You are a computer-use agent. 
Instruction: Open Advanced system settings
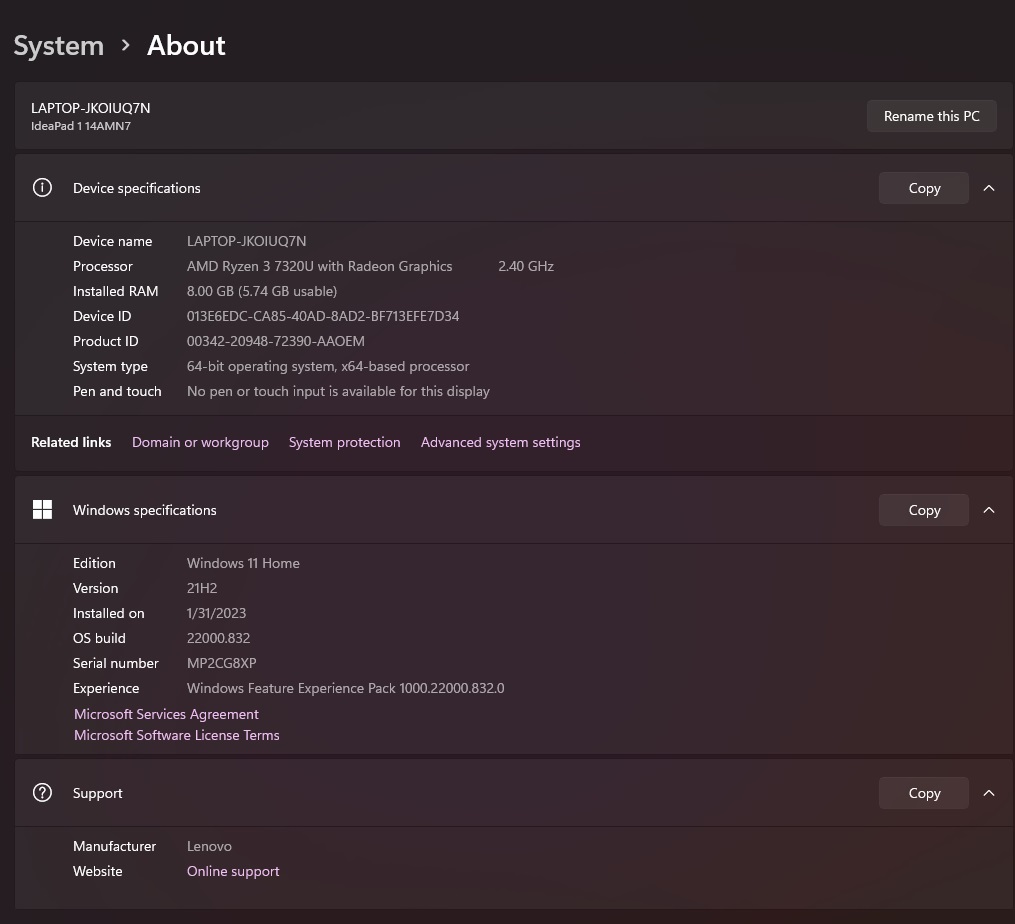pyautogui.click(x=500, y=442)
